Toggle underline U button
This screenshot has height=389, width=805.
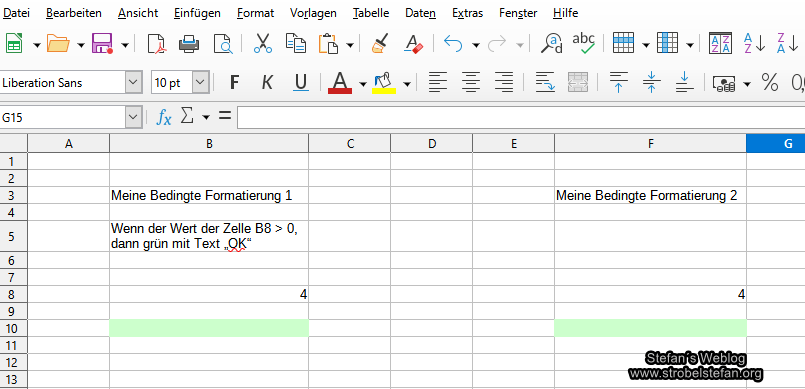301,82
